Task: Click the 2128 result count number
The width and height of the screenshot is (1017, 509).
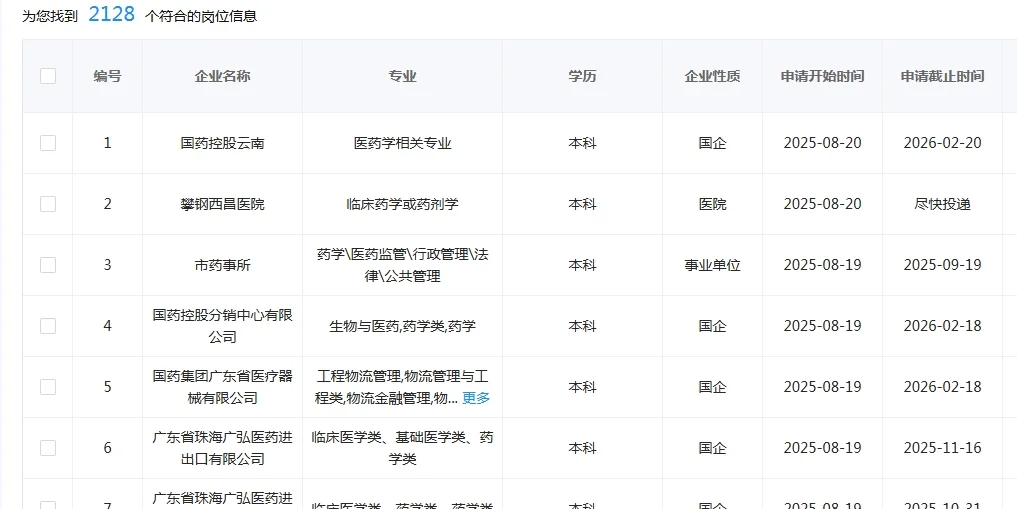Action: [112, 14]
